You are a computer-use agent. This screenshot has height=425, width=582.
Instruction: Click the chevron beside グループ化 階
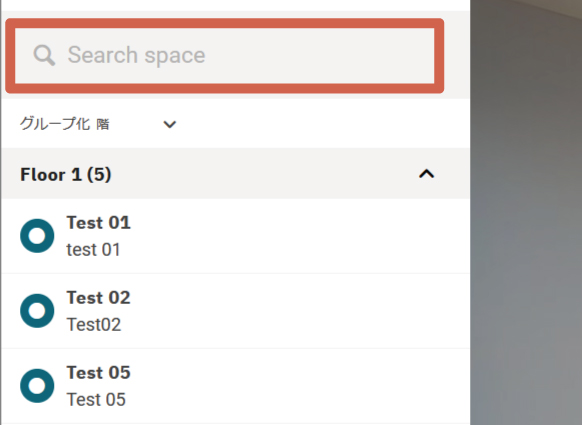[170, 124]
